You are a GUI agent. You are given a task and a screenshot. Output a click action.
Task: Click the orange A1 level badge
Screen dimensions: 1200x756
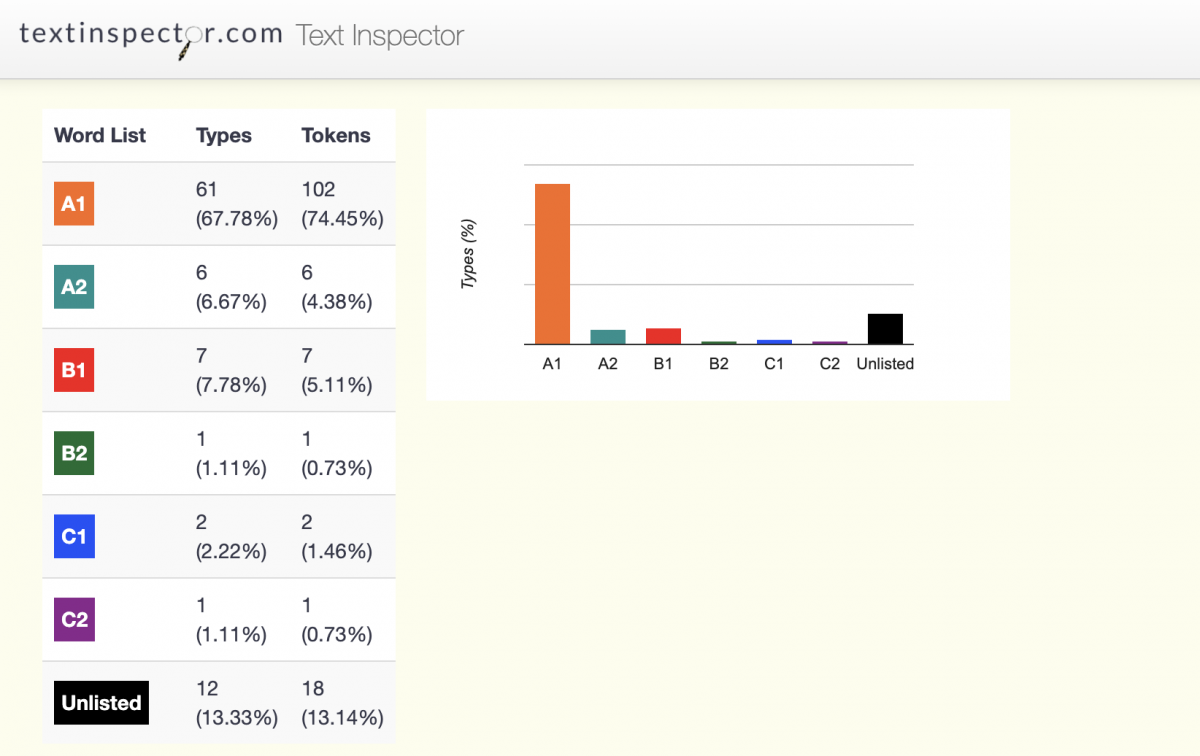click(74, 204)
